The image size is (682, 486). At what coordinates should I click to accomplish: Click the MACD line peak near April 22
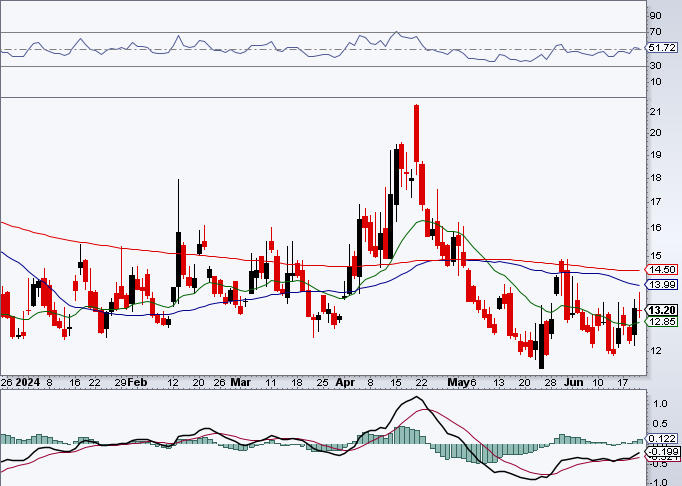click(x=417, y=397)
